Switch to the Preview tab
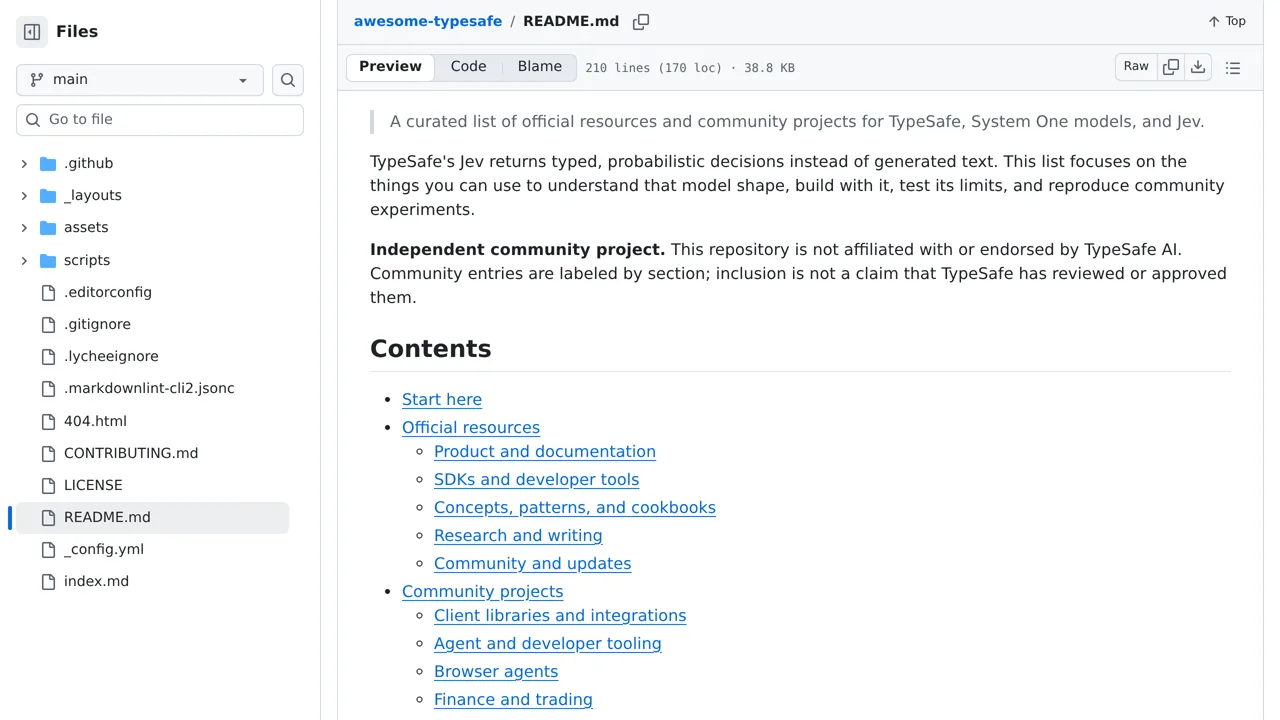The height and width of the screenshot is (720, 1280). [x=390, y=67]
